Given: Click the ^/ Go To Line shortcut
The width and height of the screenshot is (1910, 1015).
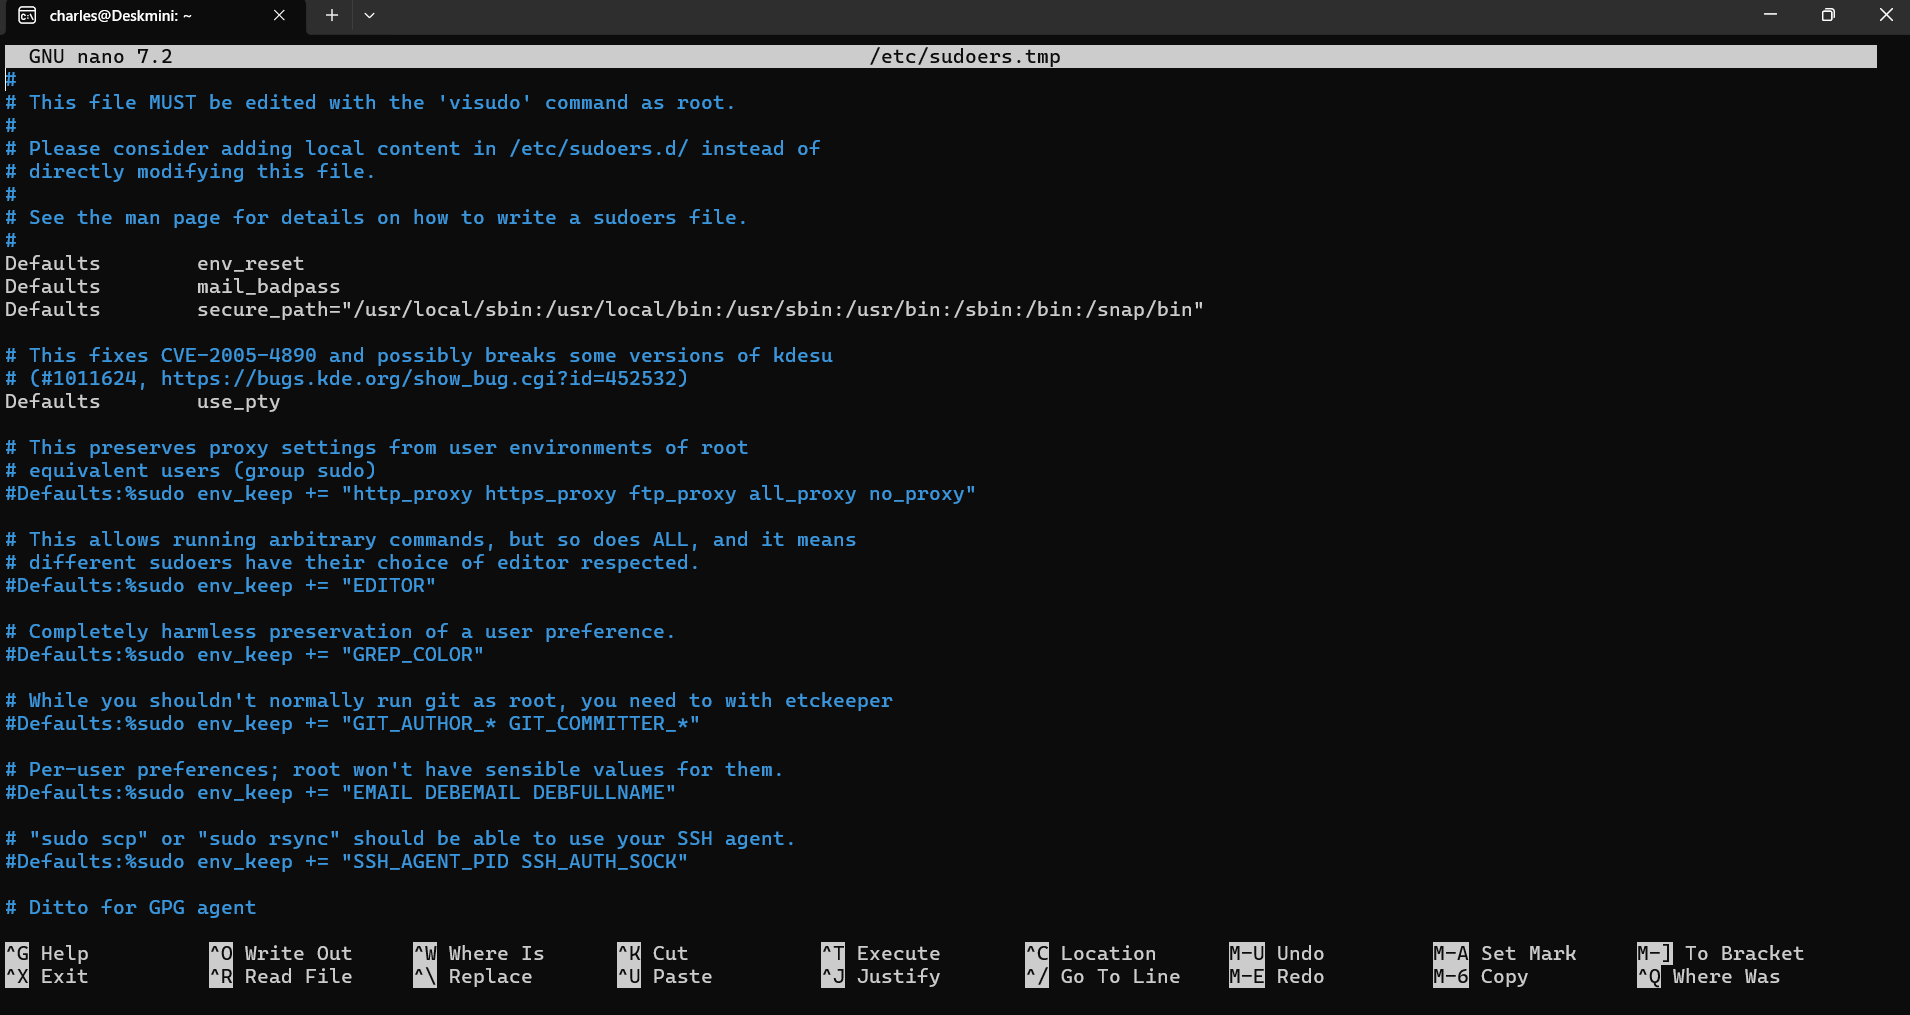Looking at the screenshot, I should (x=1103, y=976).
